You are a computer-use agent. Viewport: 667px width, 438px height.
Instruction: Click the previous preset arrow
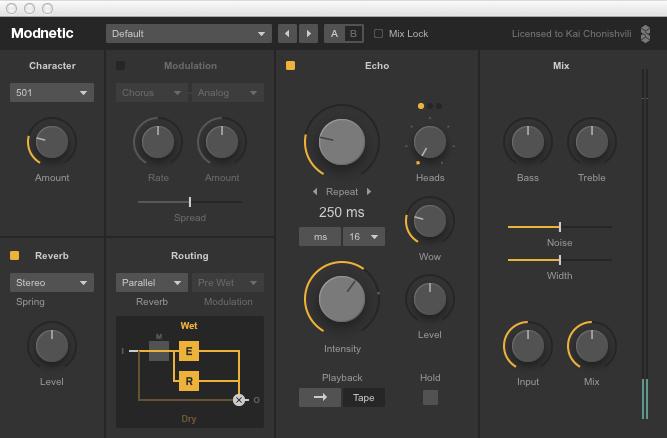click(288, 33)
